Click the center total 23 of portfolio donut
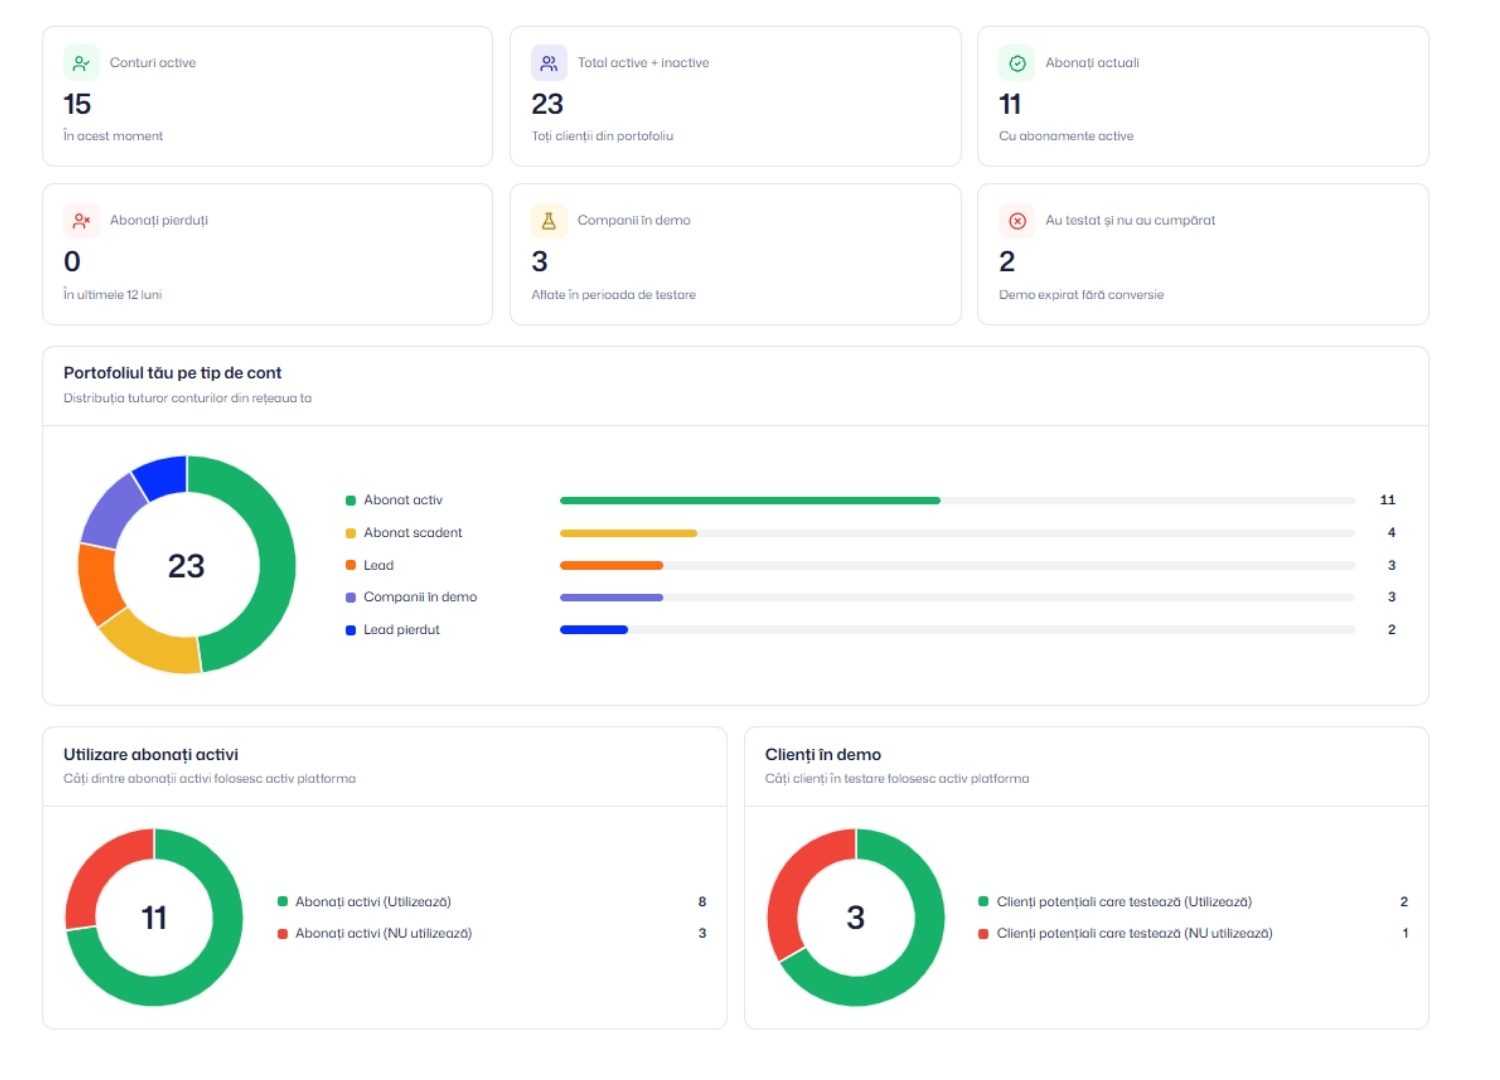 point(186,566)
